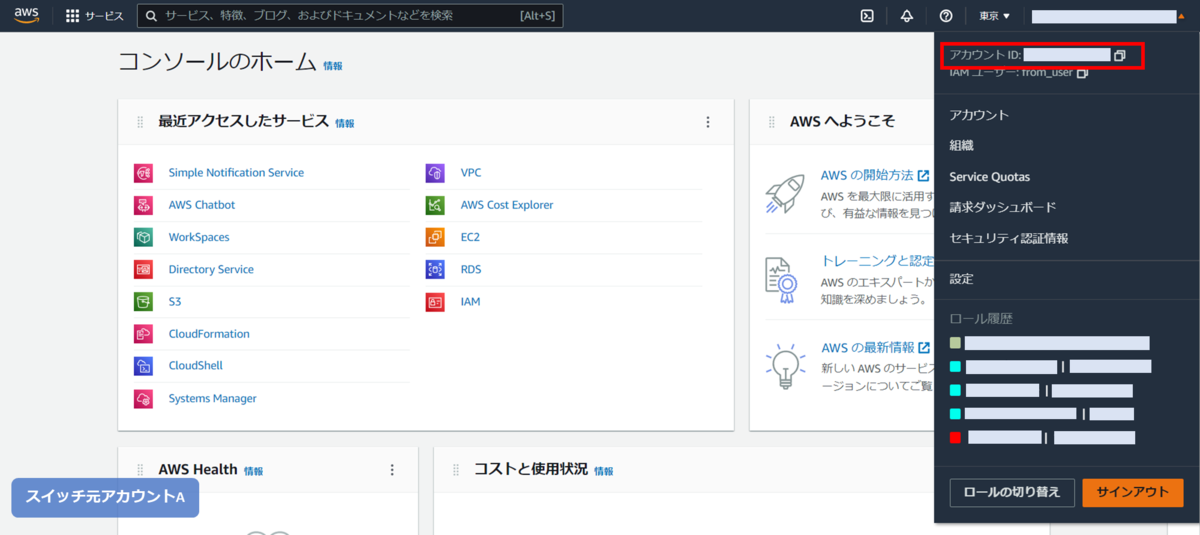
Task: Click the IAM service icon
Action: (435, 301)
